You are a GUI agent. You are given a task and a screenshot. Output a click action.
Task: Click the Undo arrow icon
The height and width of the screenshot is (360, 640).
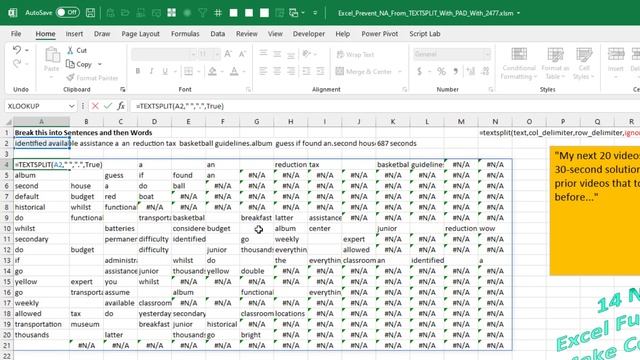(x=17, y=50)
